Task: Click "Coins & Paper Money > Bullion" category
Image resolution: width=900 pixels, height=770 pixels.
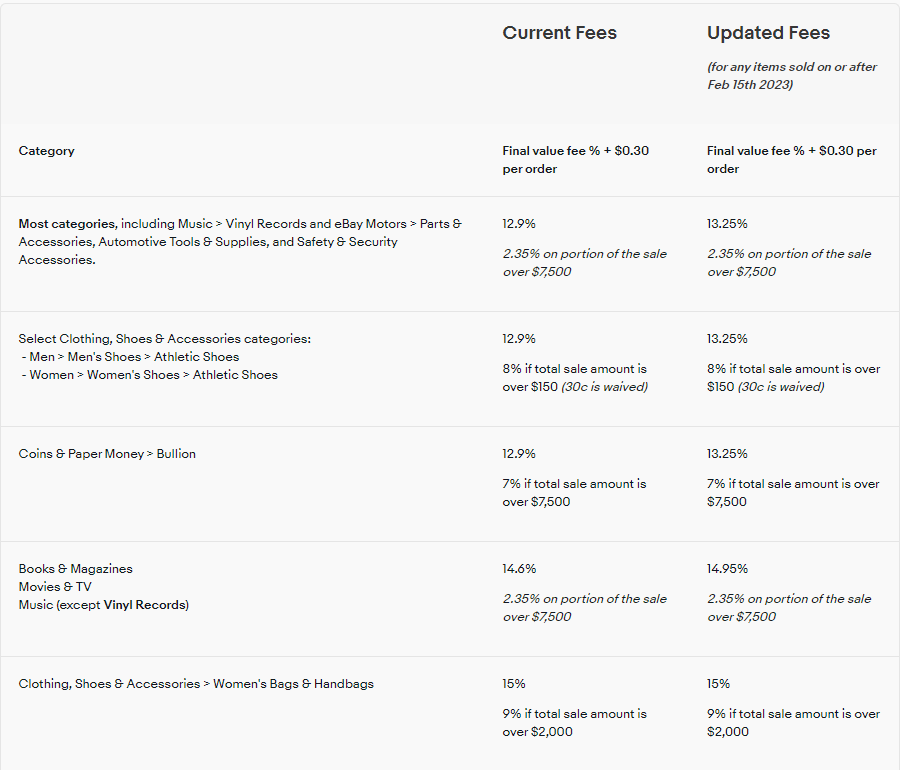Action: click(107, 454)
